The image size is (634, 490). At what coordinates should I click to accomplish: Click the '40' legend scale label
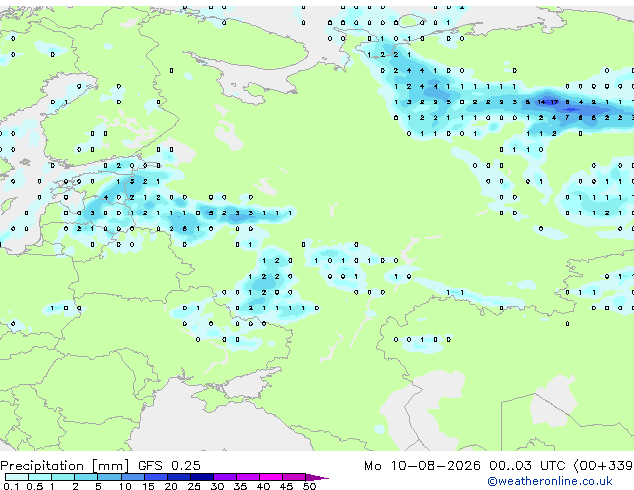tap(263, 486)
